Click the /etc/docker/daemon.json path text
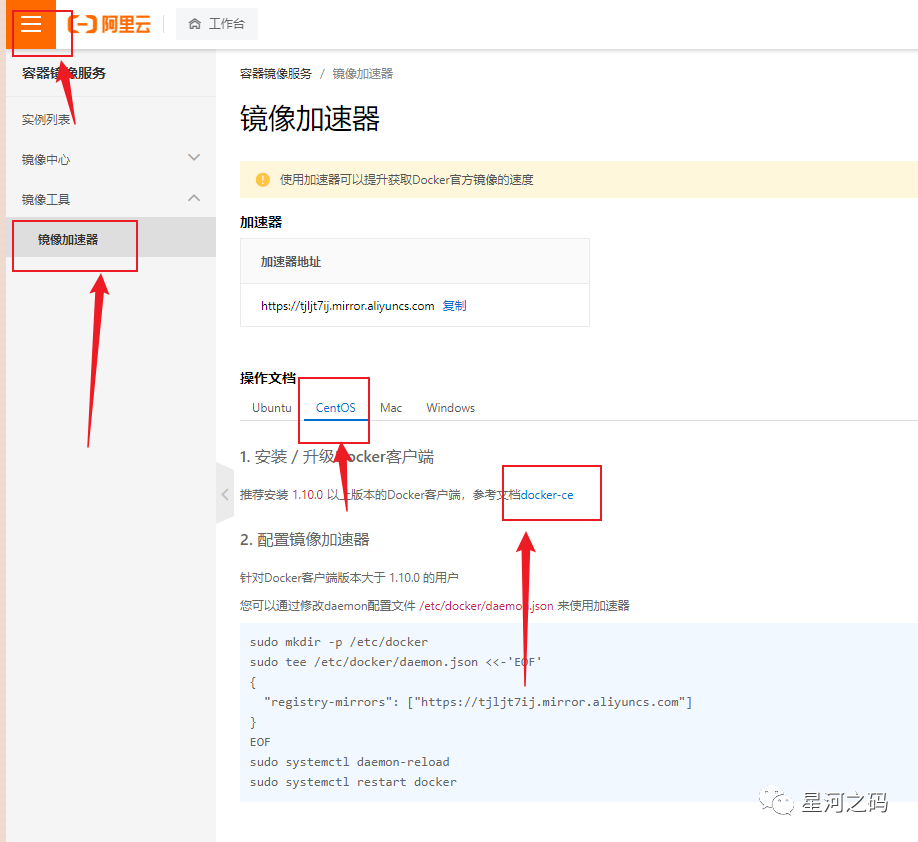 (x=486, y=605)
